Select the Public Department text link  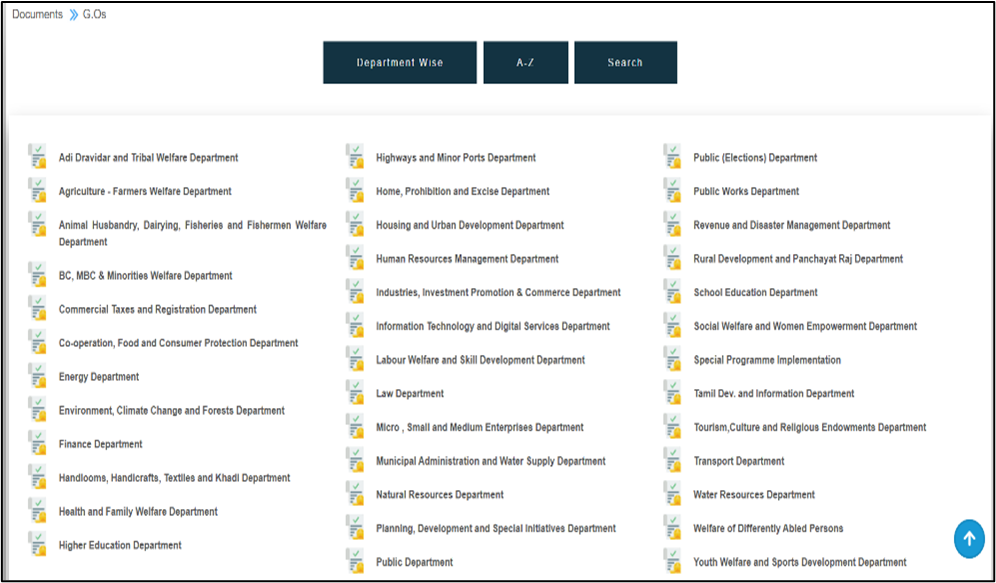[414, 562]
